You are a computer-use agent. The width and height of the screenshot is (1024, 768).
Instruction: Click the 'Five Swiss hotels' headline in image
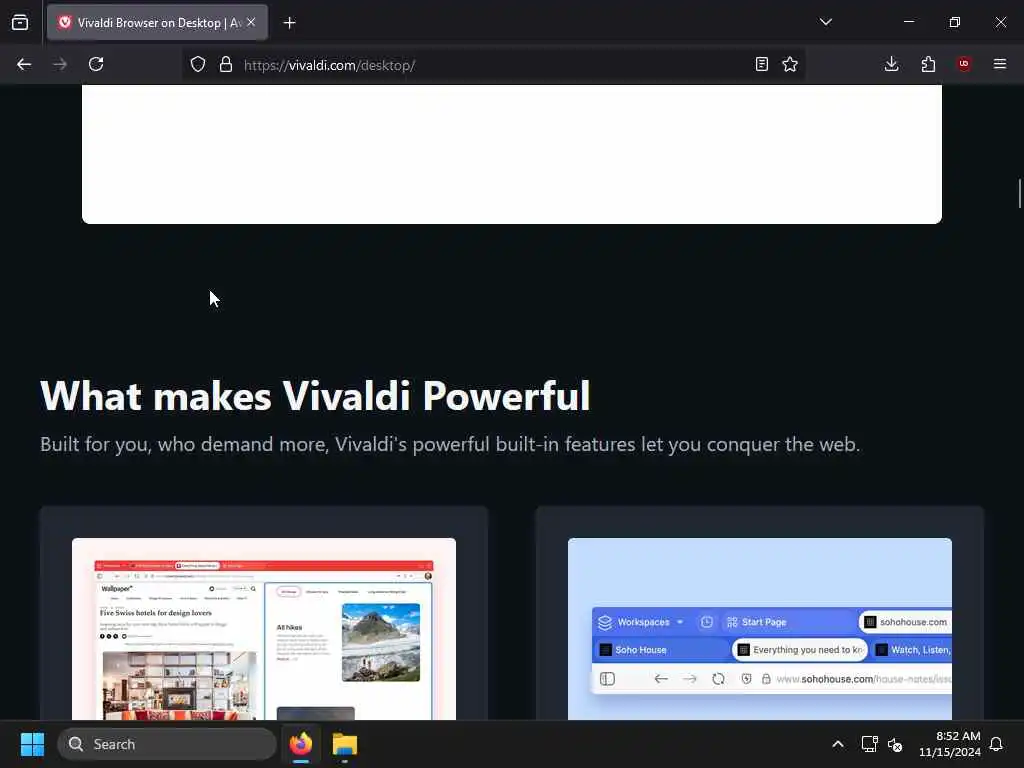pos(155,613)
